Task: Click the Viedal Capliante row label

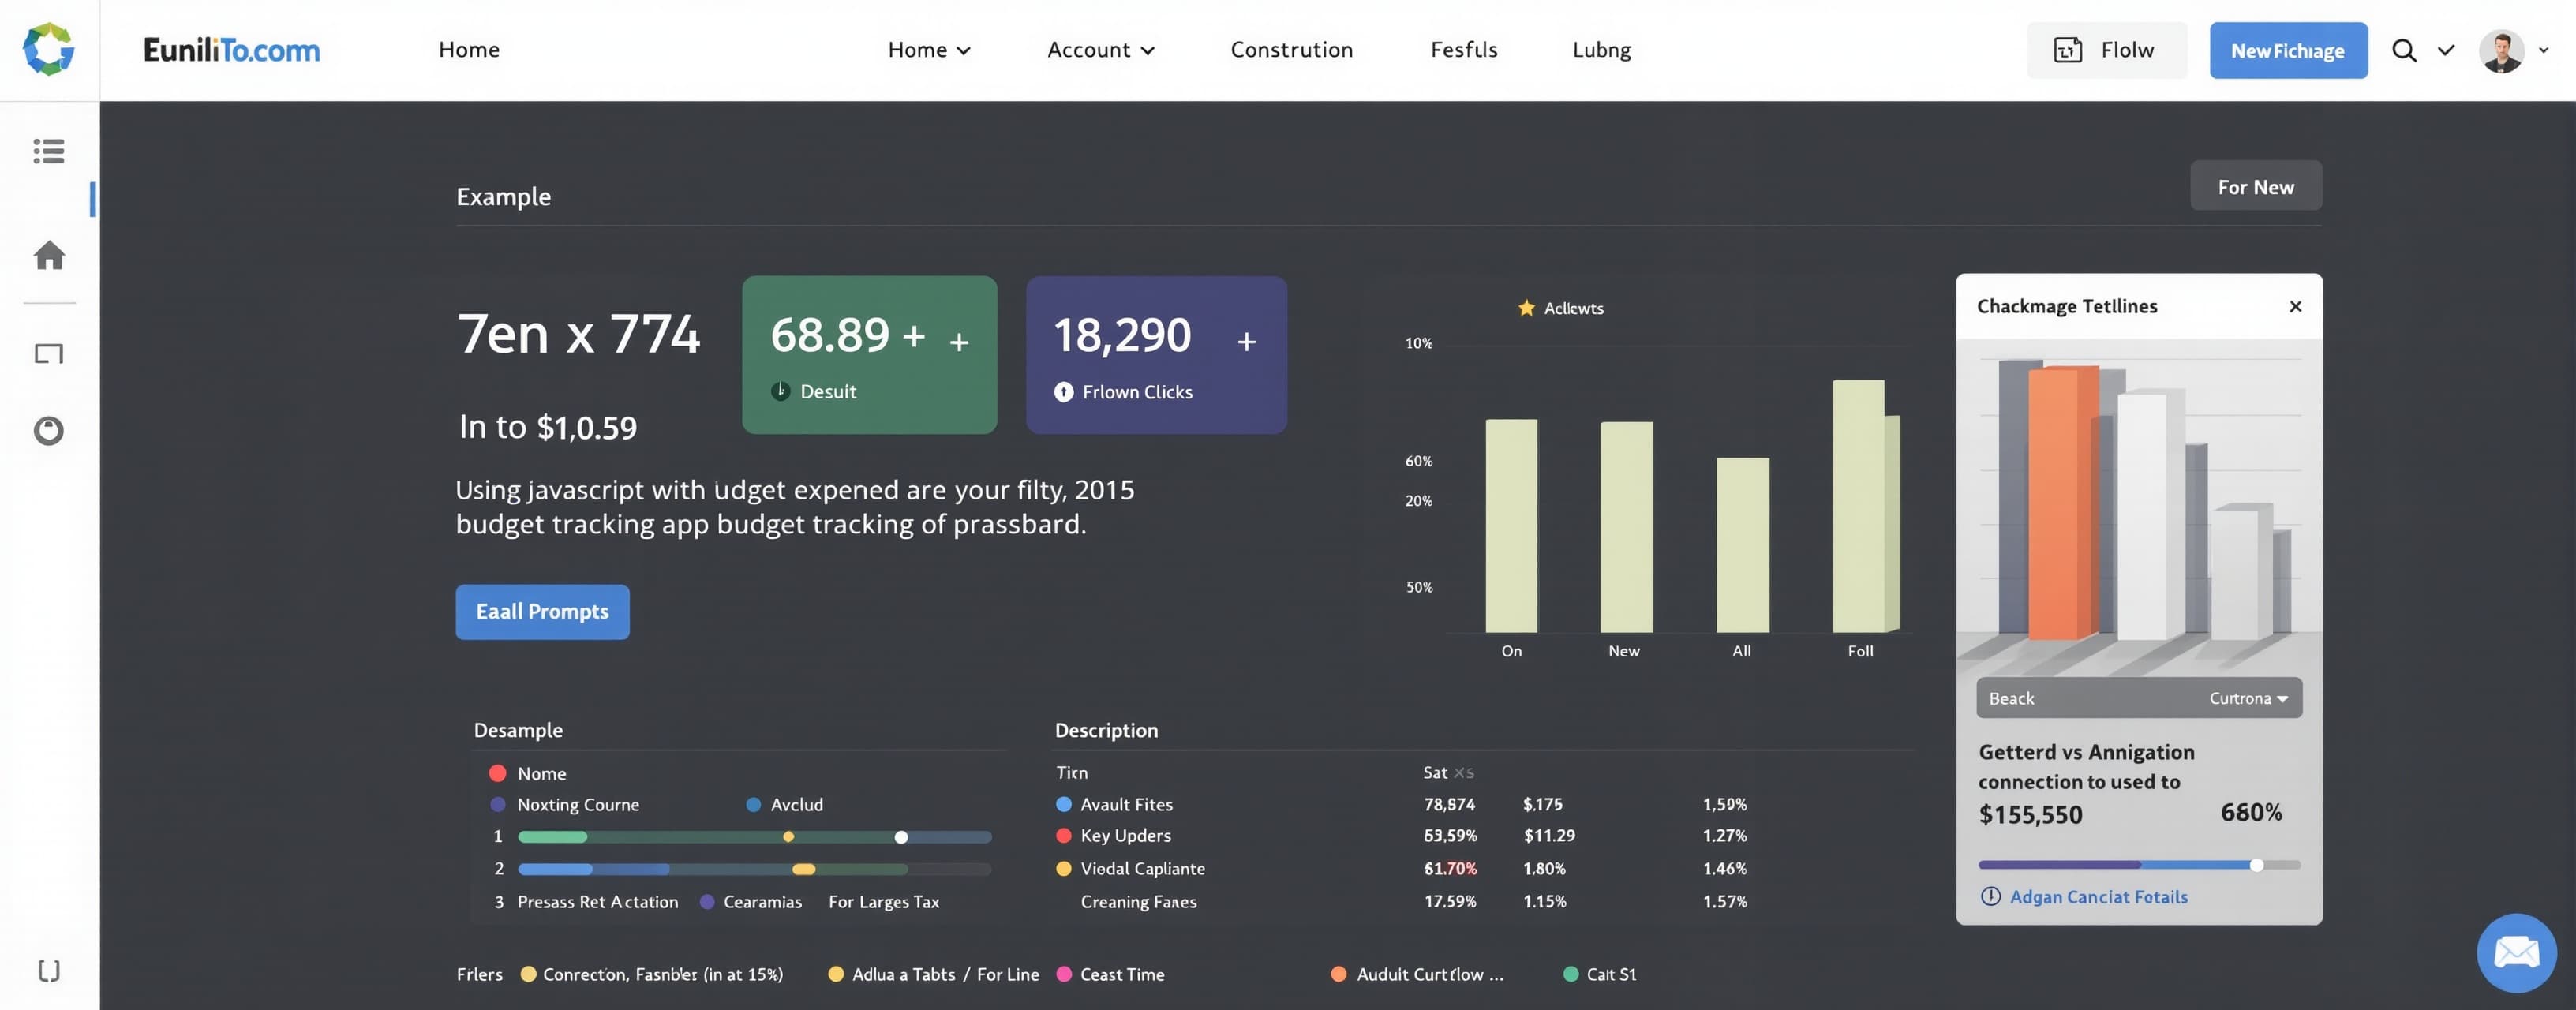Action: pos(1142,868)
